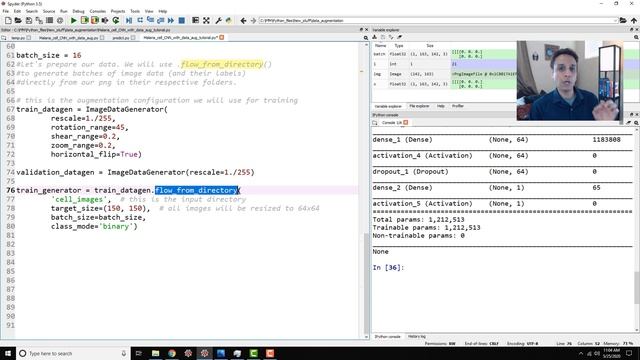Re-run last script toolbar icon

[x=116, y=20]
